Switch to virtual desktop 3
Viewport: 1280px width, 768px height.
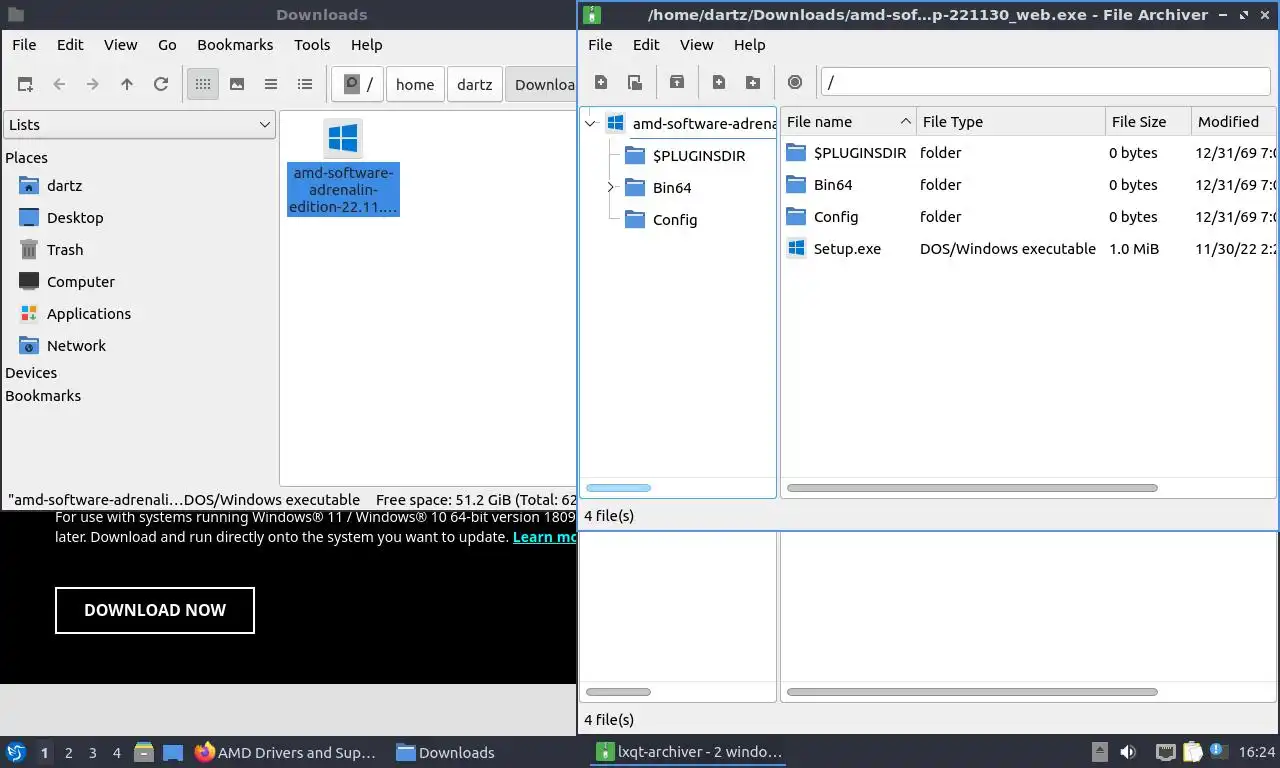(x=93, y=753)
